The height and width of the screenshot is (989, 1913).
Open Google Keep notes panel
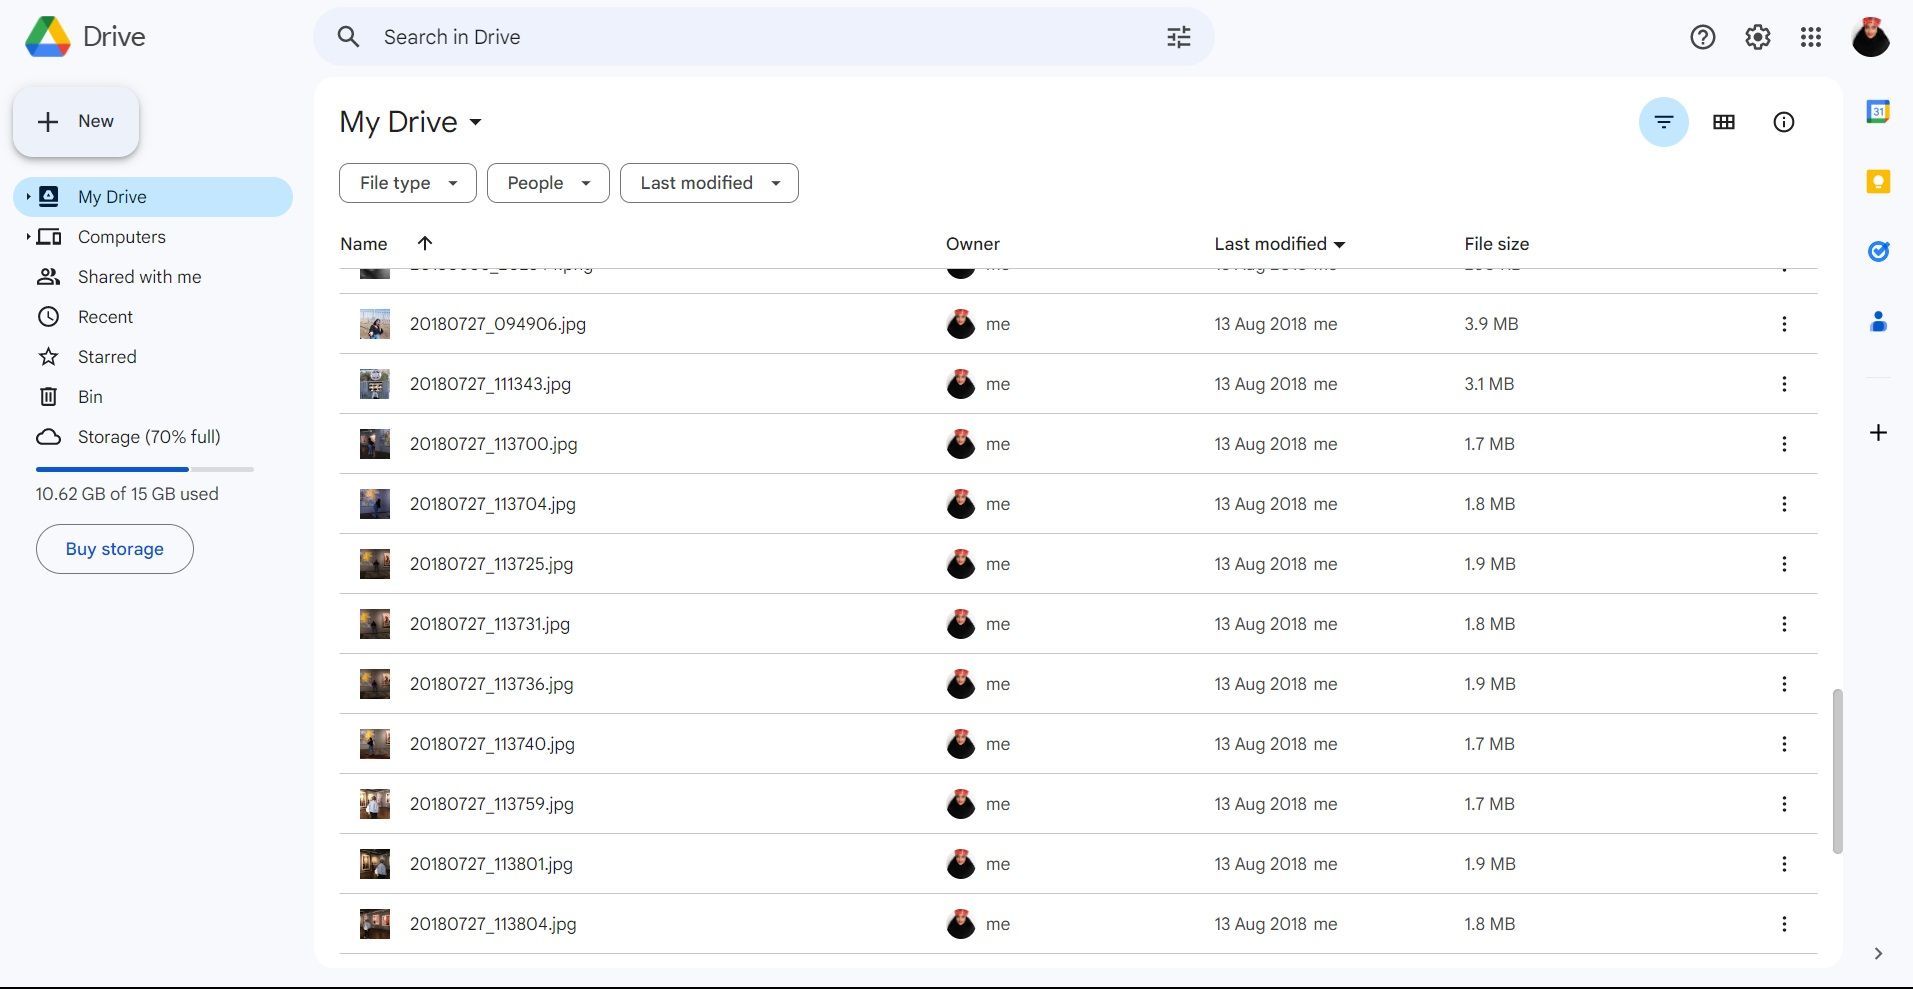(1878, 181)
